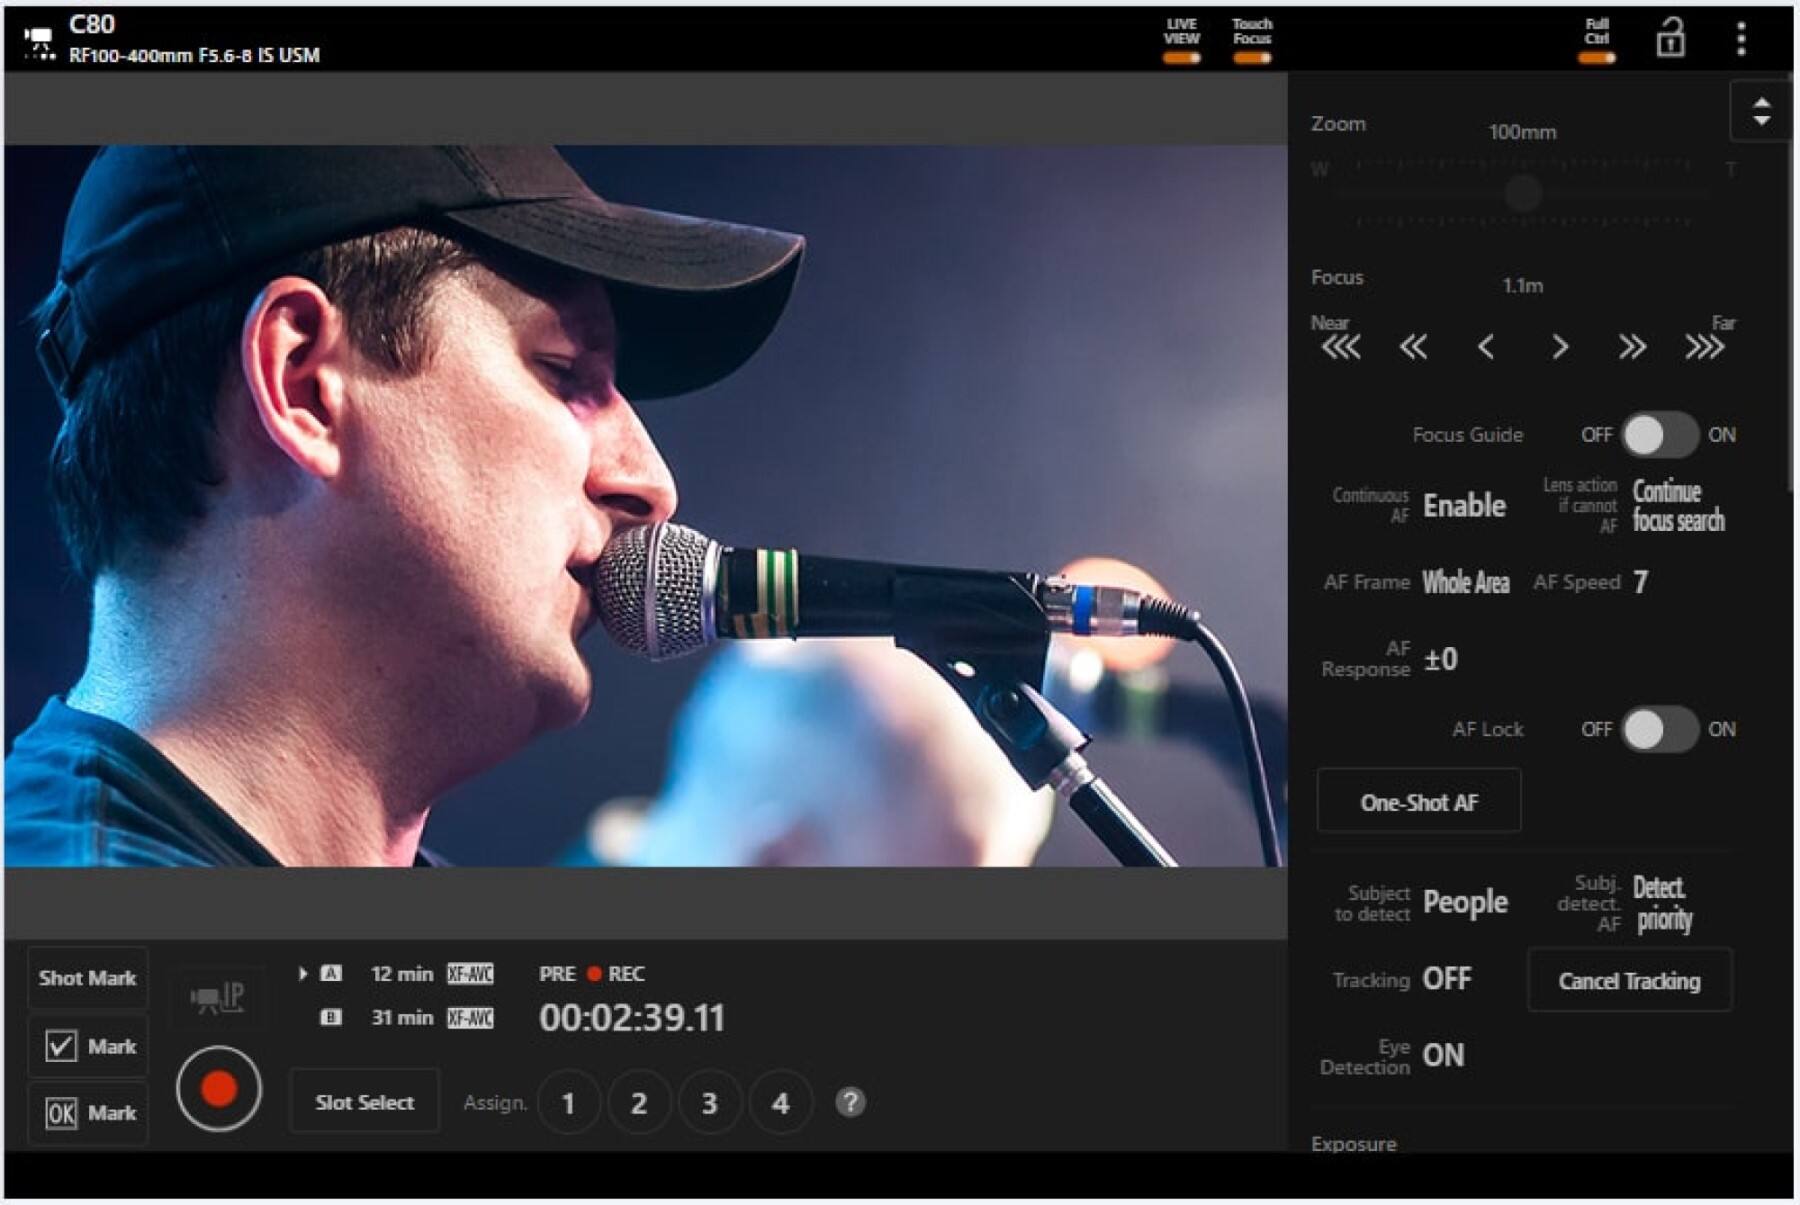Select the Full Ctrl mode

(1597, 40)
